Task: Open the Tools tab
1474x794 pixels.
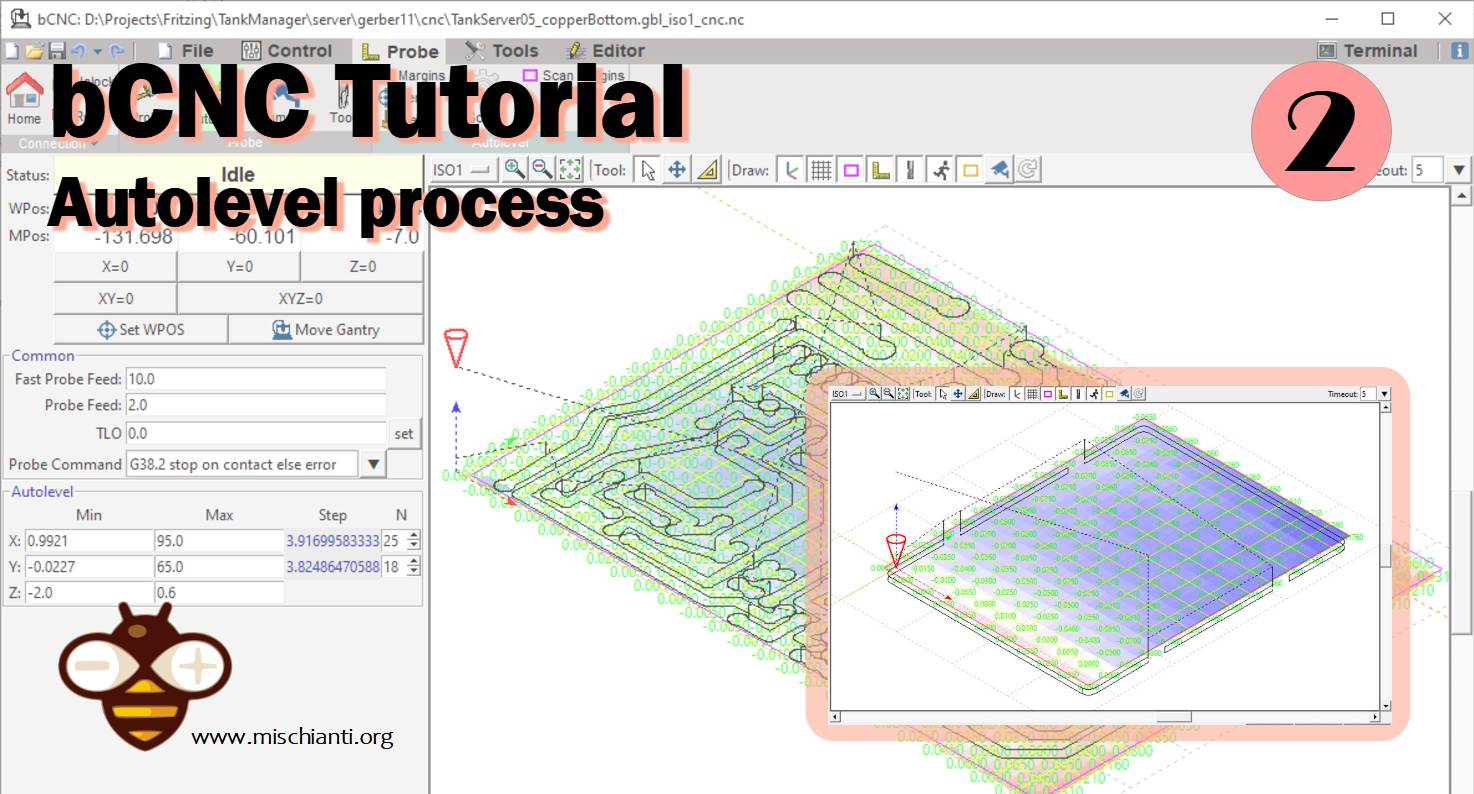Action: [502, 51]
